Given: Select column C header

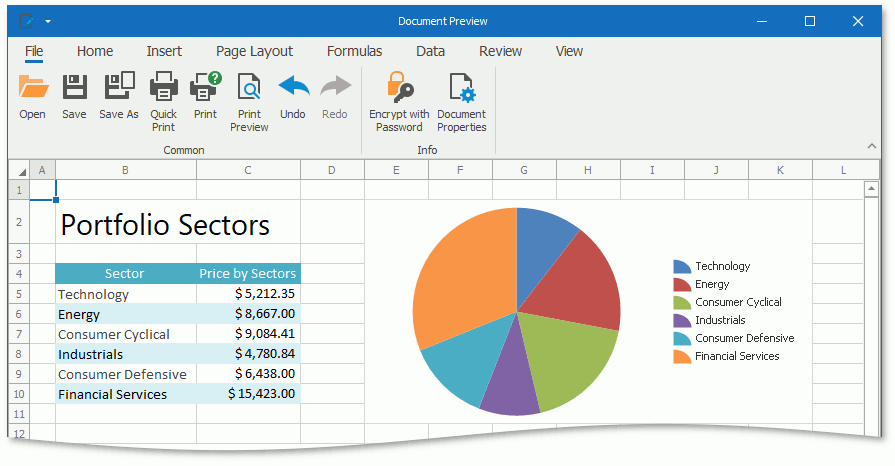Looking at the screenshot, I should tap(248, 170).
